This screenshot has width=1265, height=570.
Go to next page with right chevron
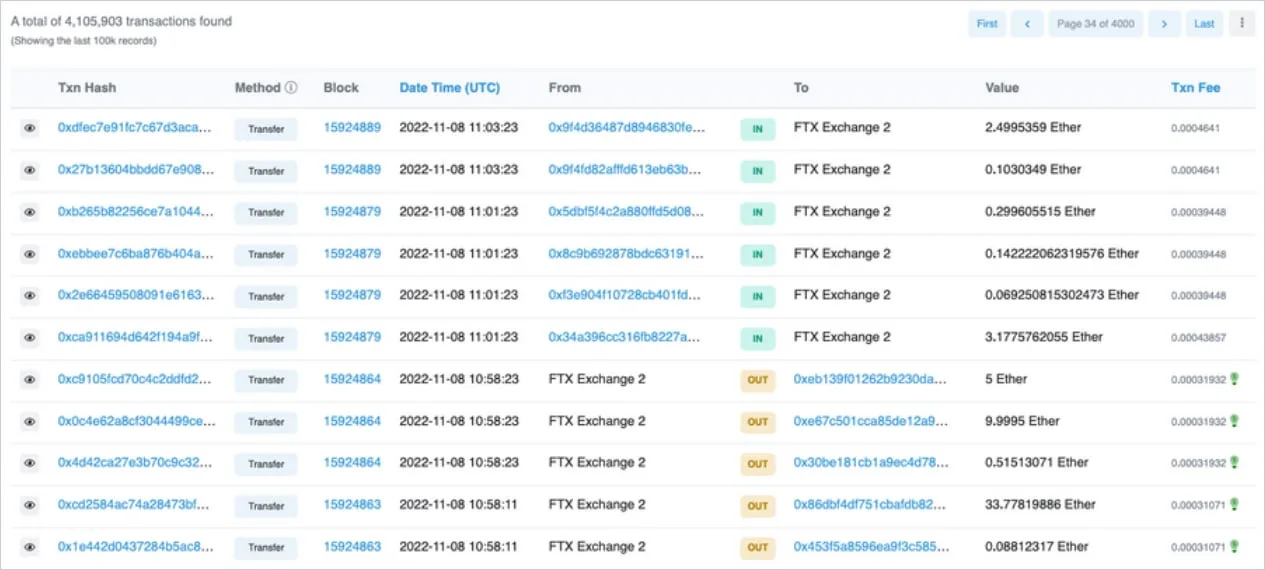pos(1164,24)
